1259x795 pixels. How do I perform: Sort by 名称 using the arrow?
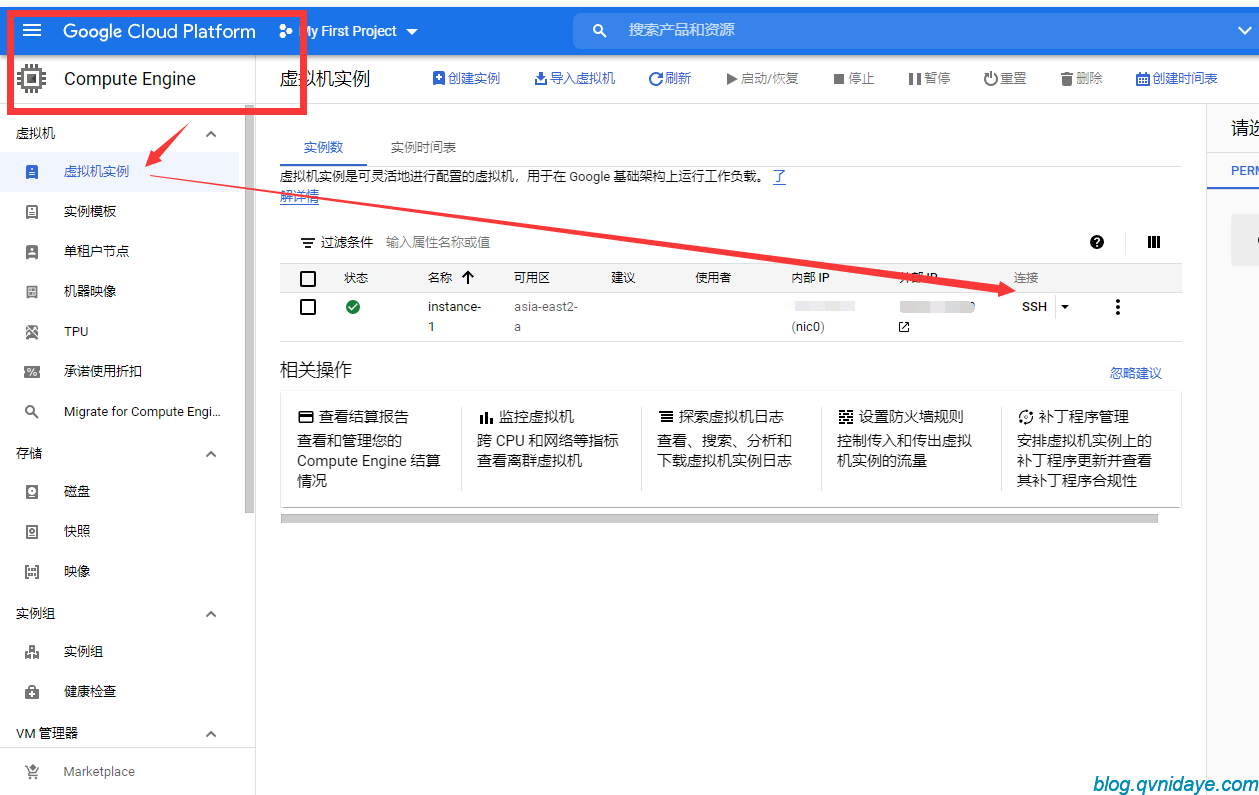[468, 277]
